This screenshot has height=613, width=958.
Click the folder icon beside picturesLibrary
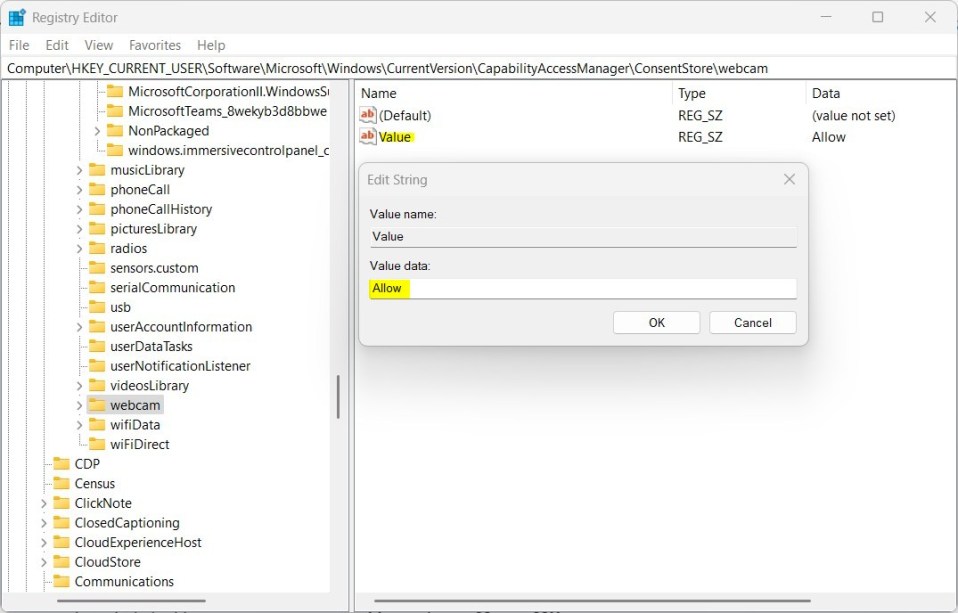97,229
